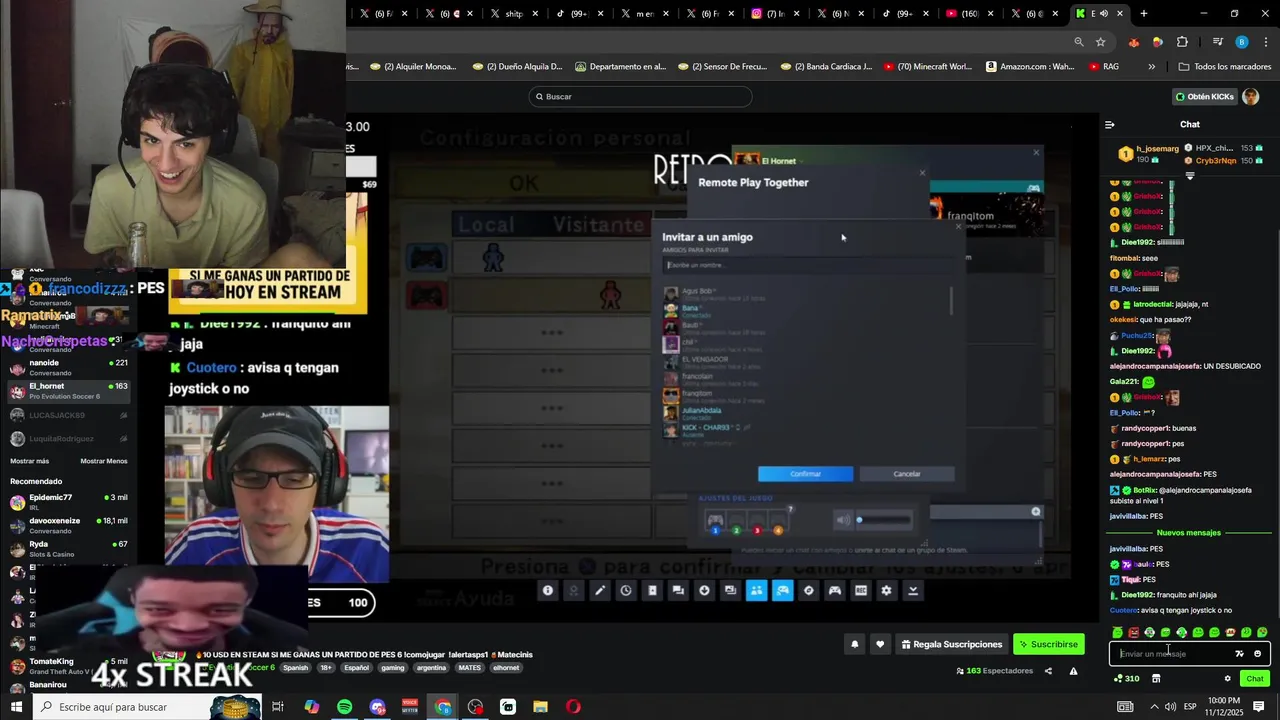The width and height of the screenshot is (1280, 720).
Task: Close the Invitar a un amigo dialog
Action: coord(958,226)
